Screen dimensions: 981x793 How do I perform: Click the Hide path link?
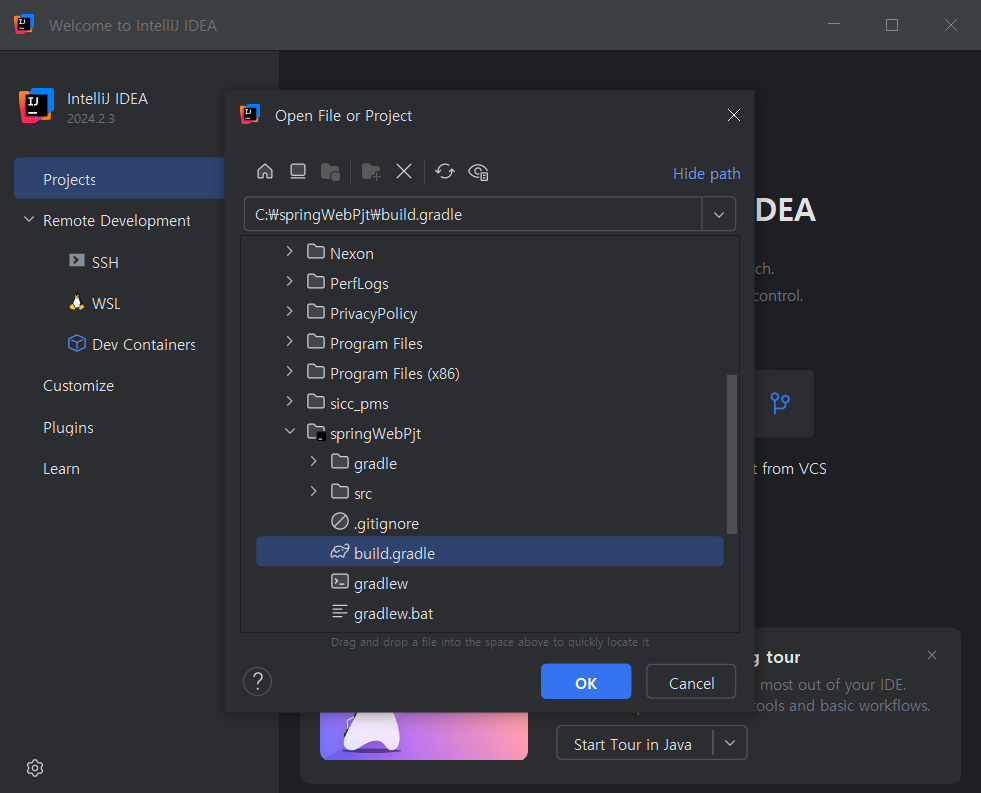(x=706, y=173)
